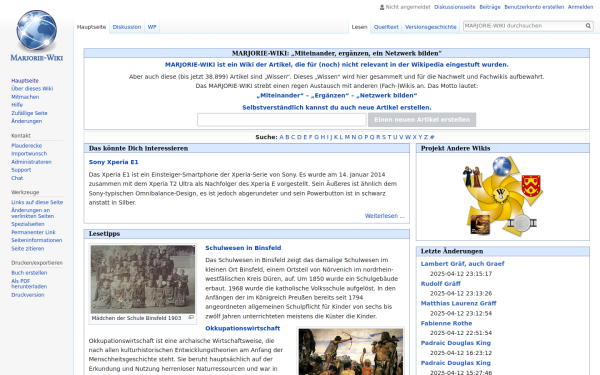This screenshot has width=600, height=375.
Task: Open Seiteninformationen link
Action: tap(36, 240)
